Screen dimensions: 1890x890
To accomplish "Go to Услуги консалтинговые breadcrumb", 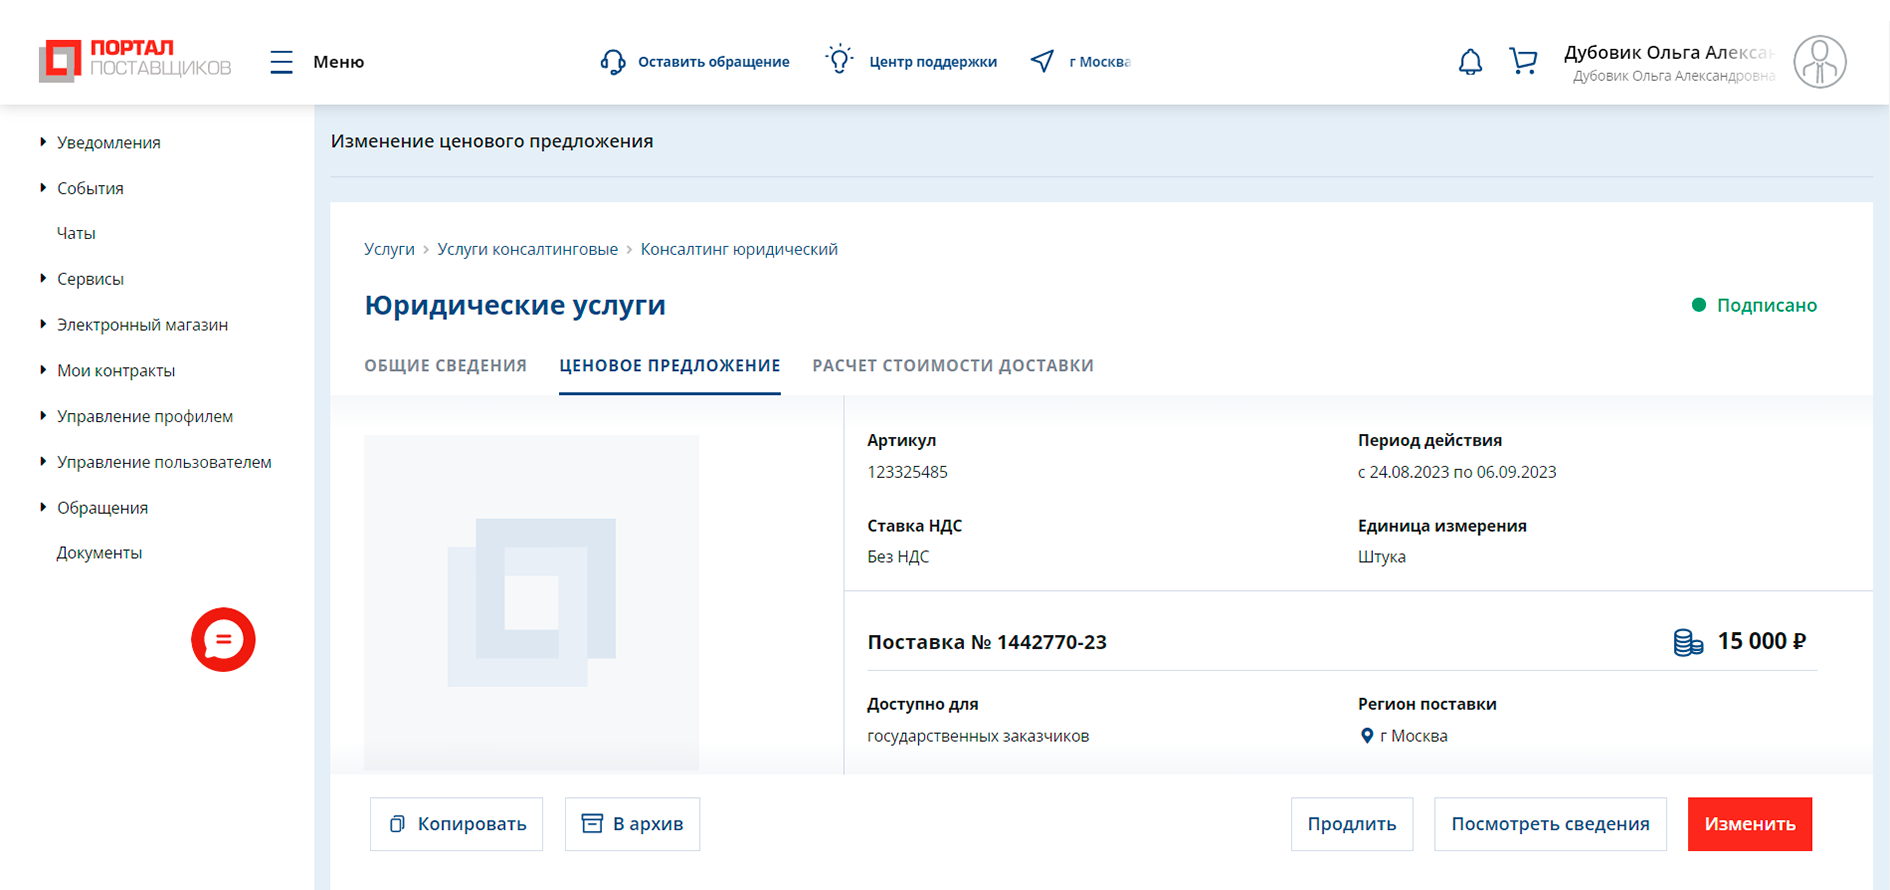I will point(527,249).
